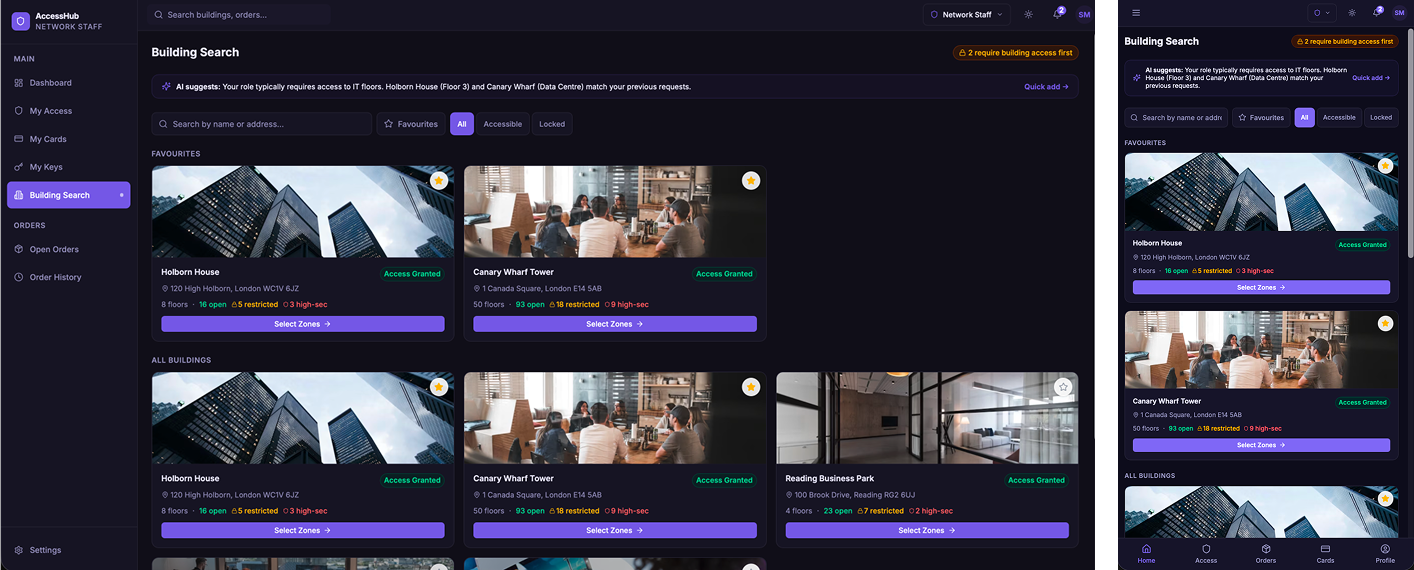This screenshot has height=570, width=1414.
Task: Open Settings at the sidebar bottom
Action: click(68, 550)
